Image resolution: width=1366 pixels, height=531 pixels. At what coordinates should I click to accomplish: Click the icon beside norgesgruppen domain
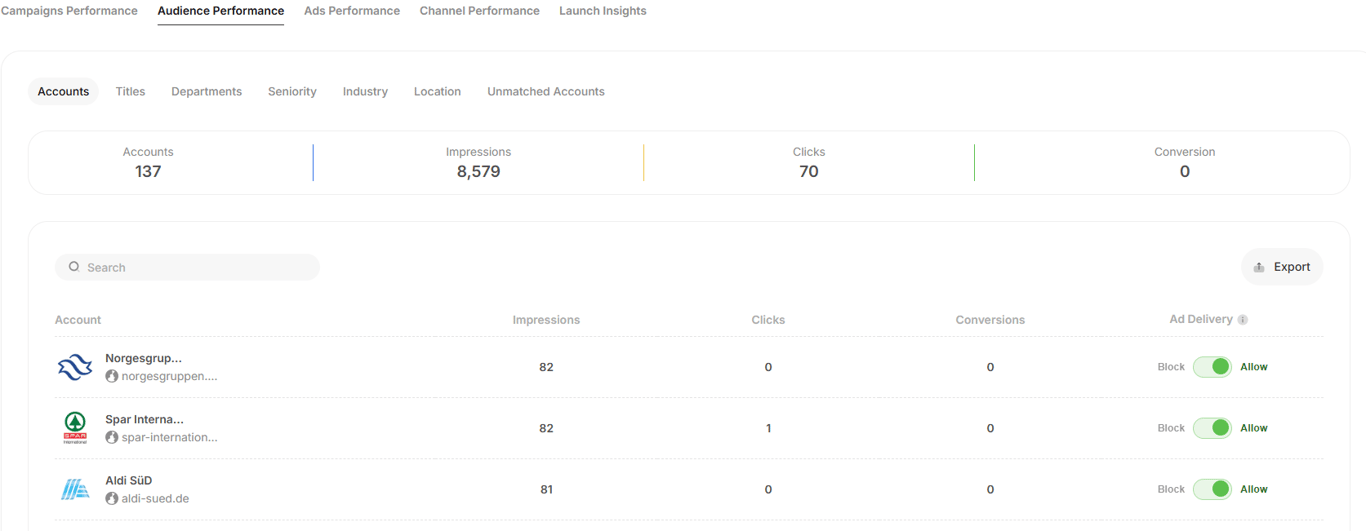pyautogui.click(x=112, y=377)
